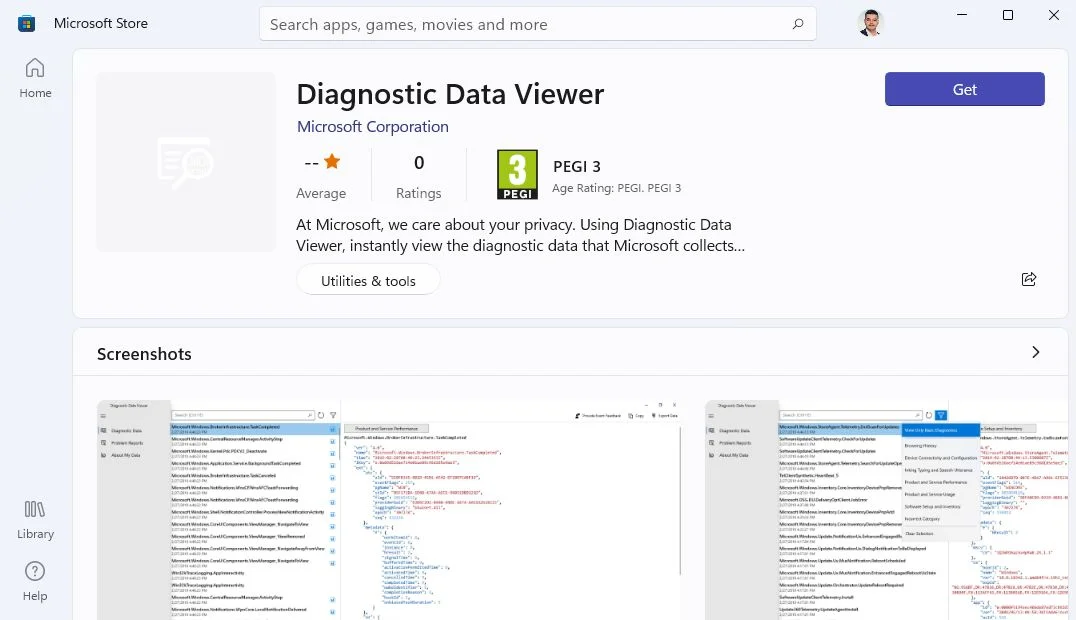The height and width of the screenshot is (620, 1076).
Task: Click the orange rating star
Action: tap(332, 161)
